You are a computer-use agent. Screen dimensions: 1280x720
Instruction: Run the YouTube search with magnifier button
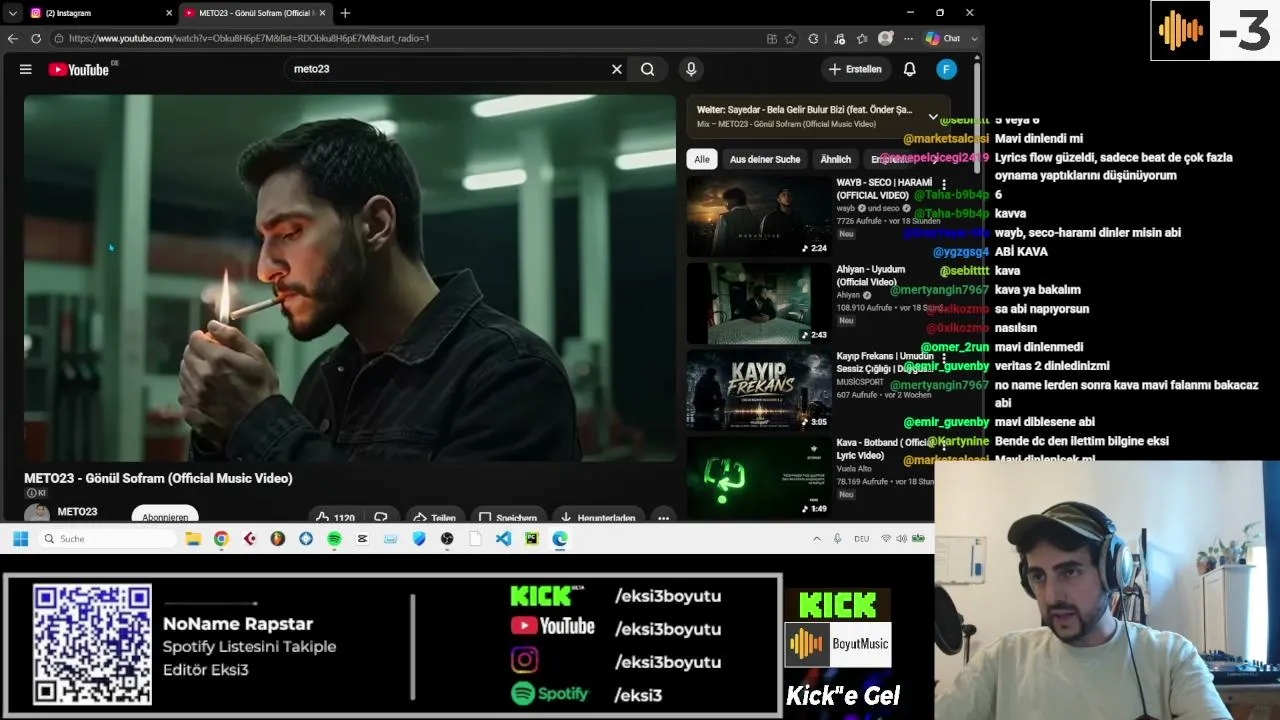648,69
